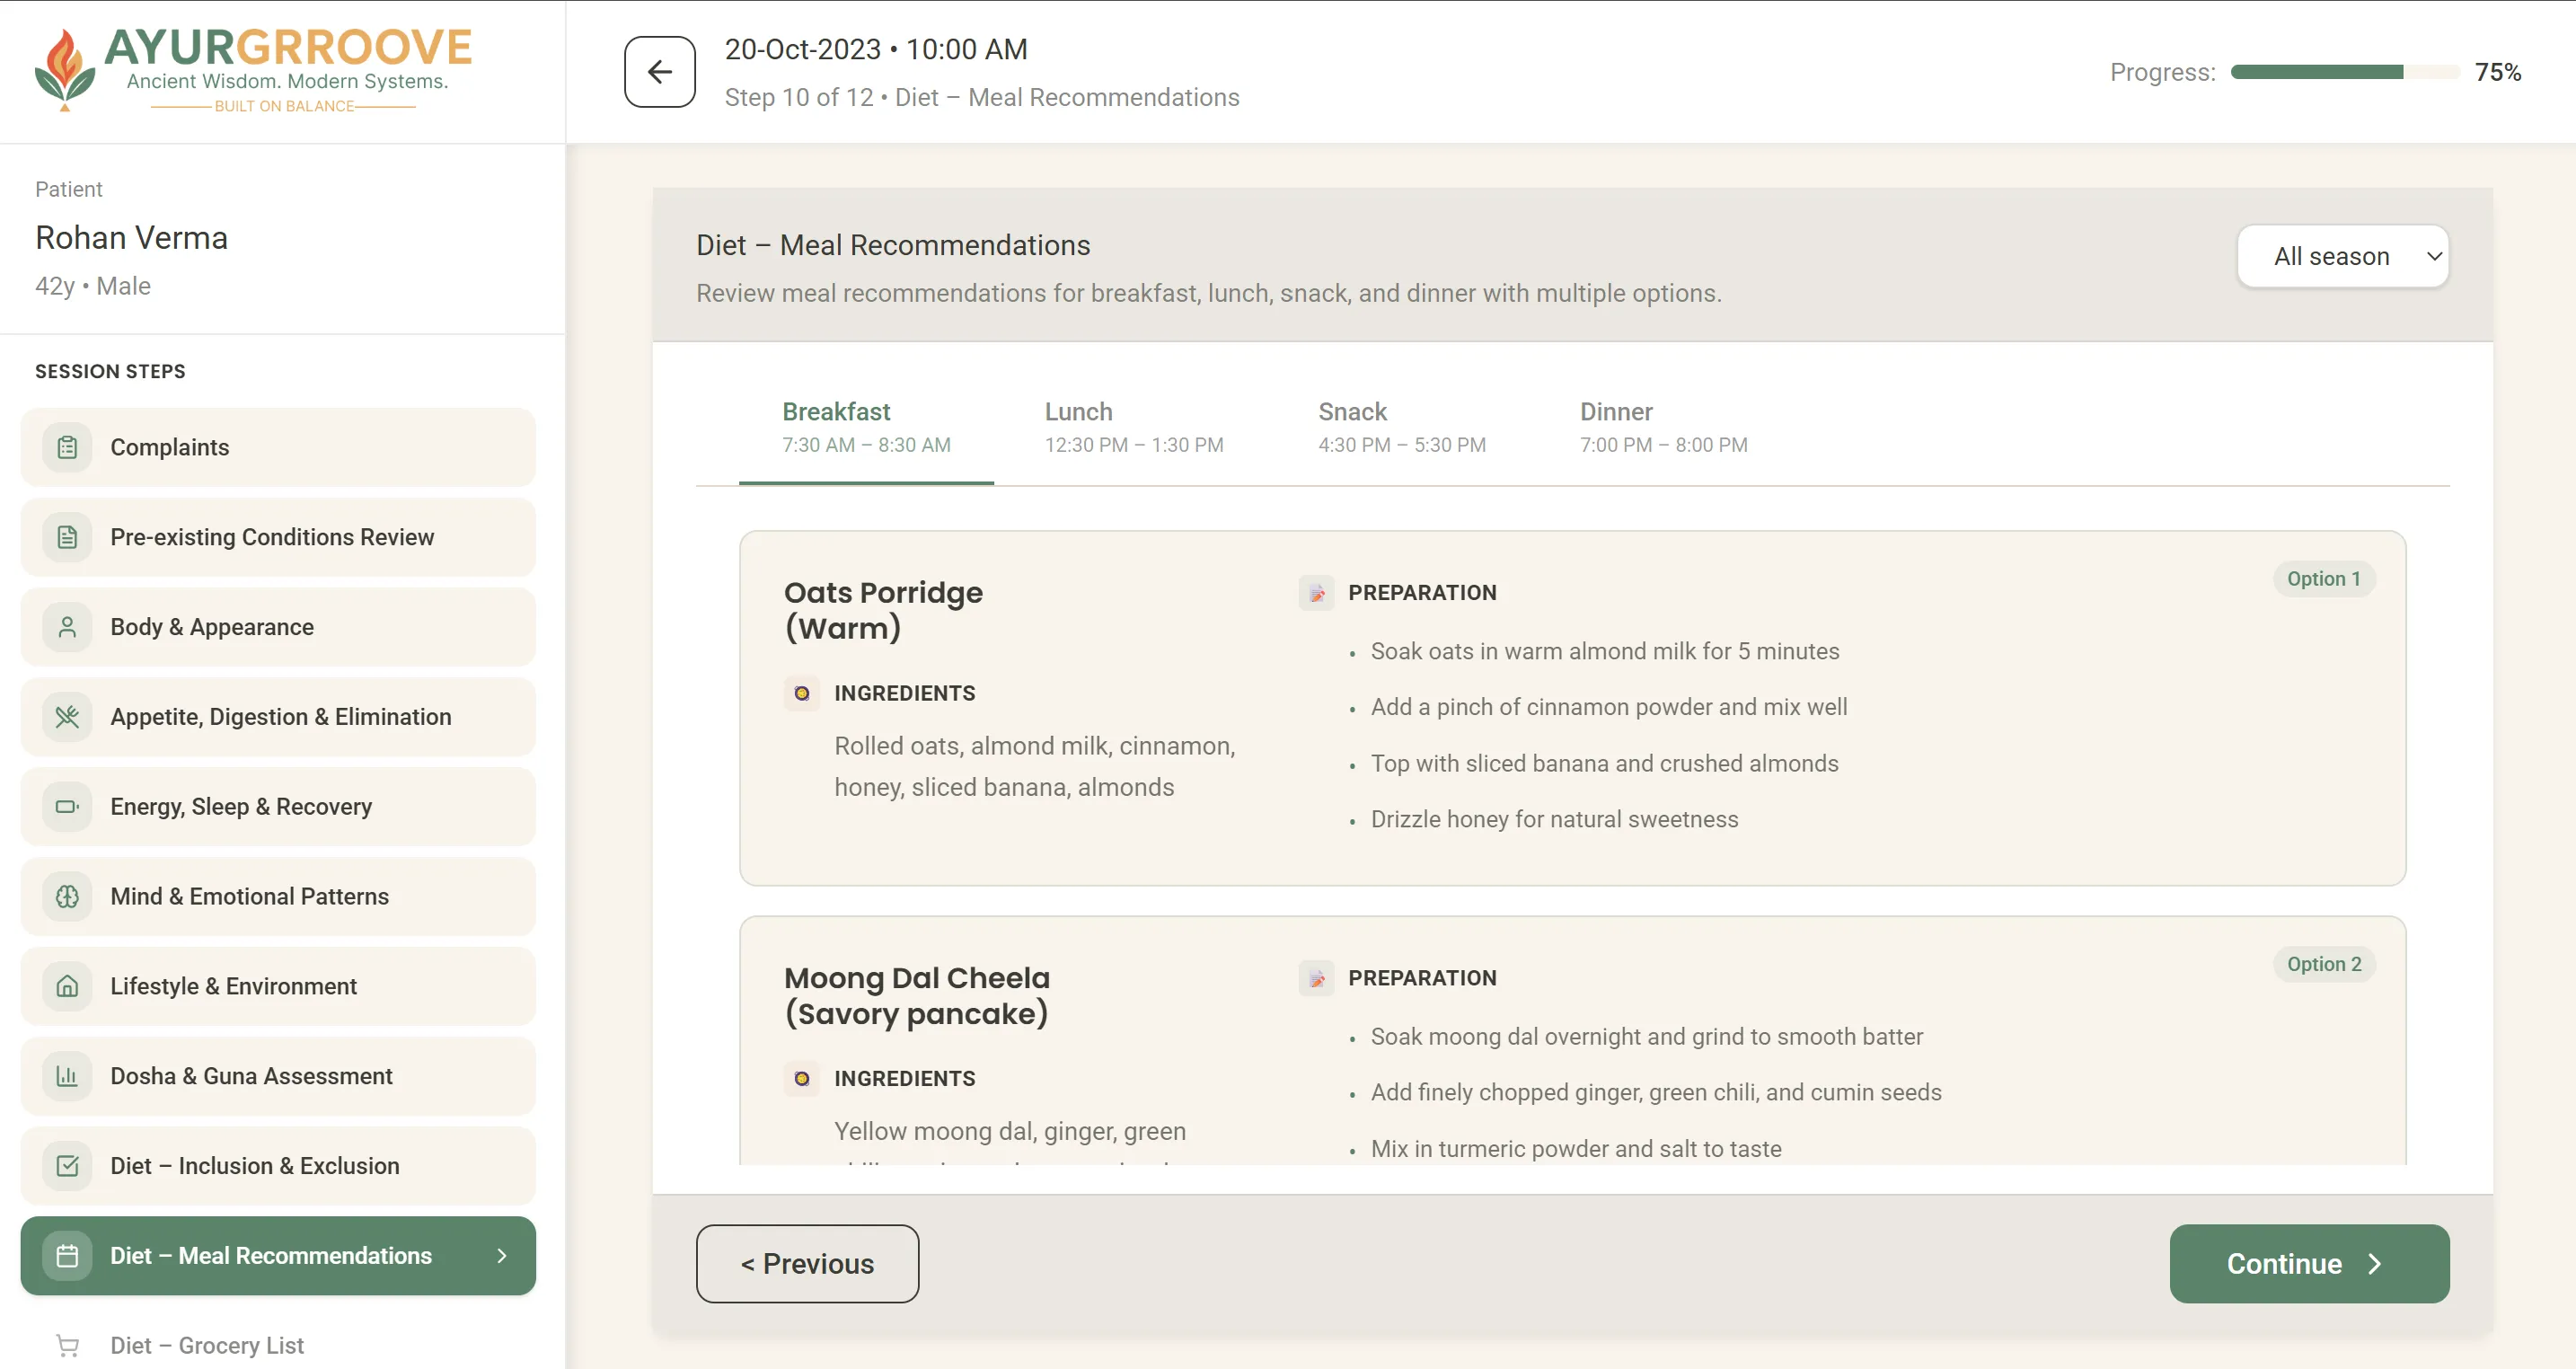Image resolution: width=2576 pixels, height=1369 pixels.
Task: Open Appetite, Digestion & Elimination step
Action: pos(278,717)
